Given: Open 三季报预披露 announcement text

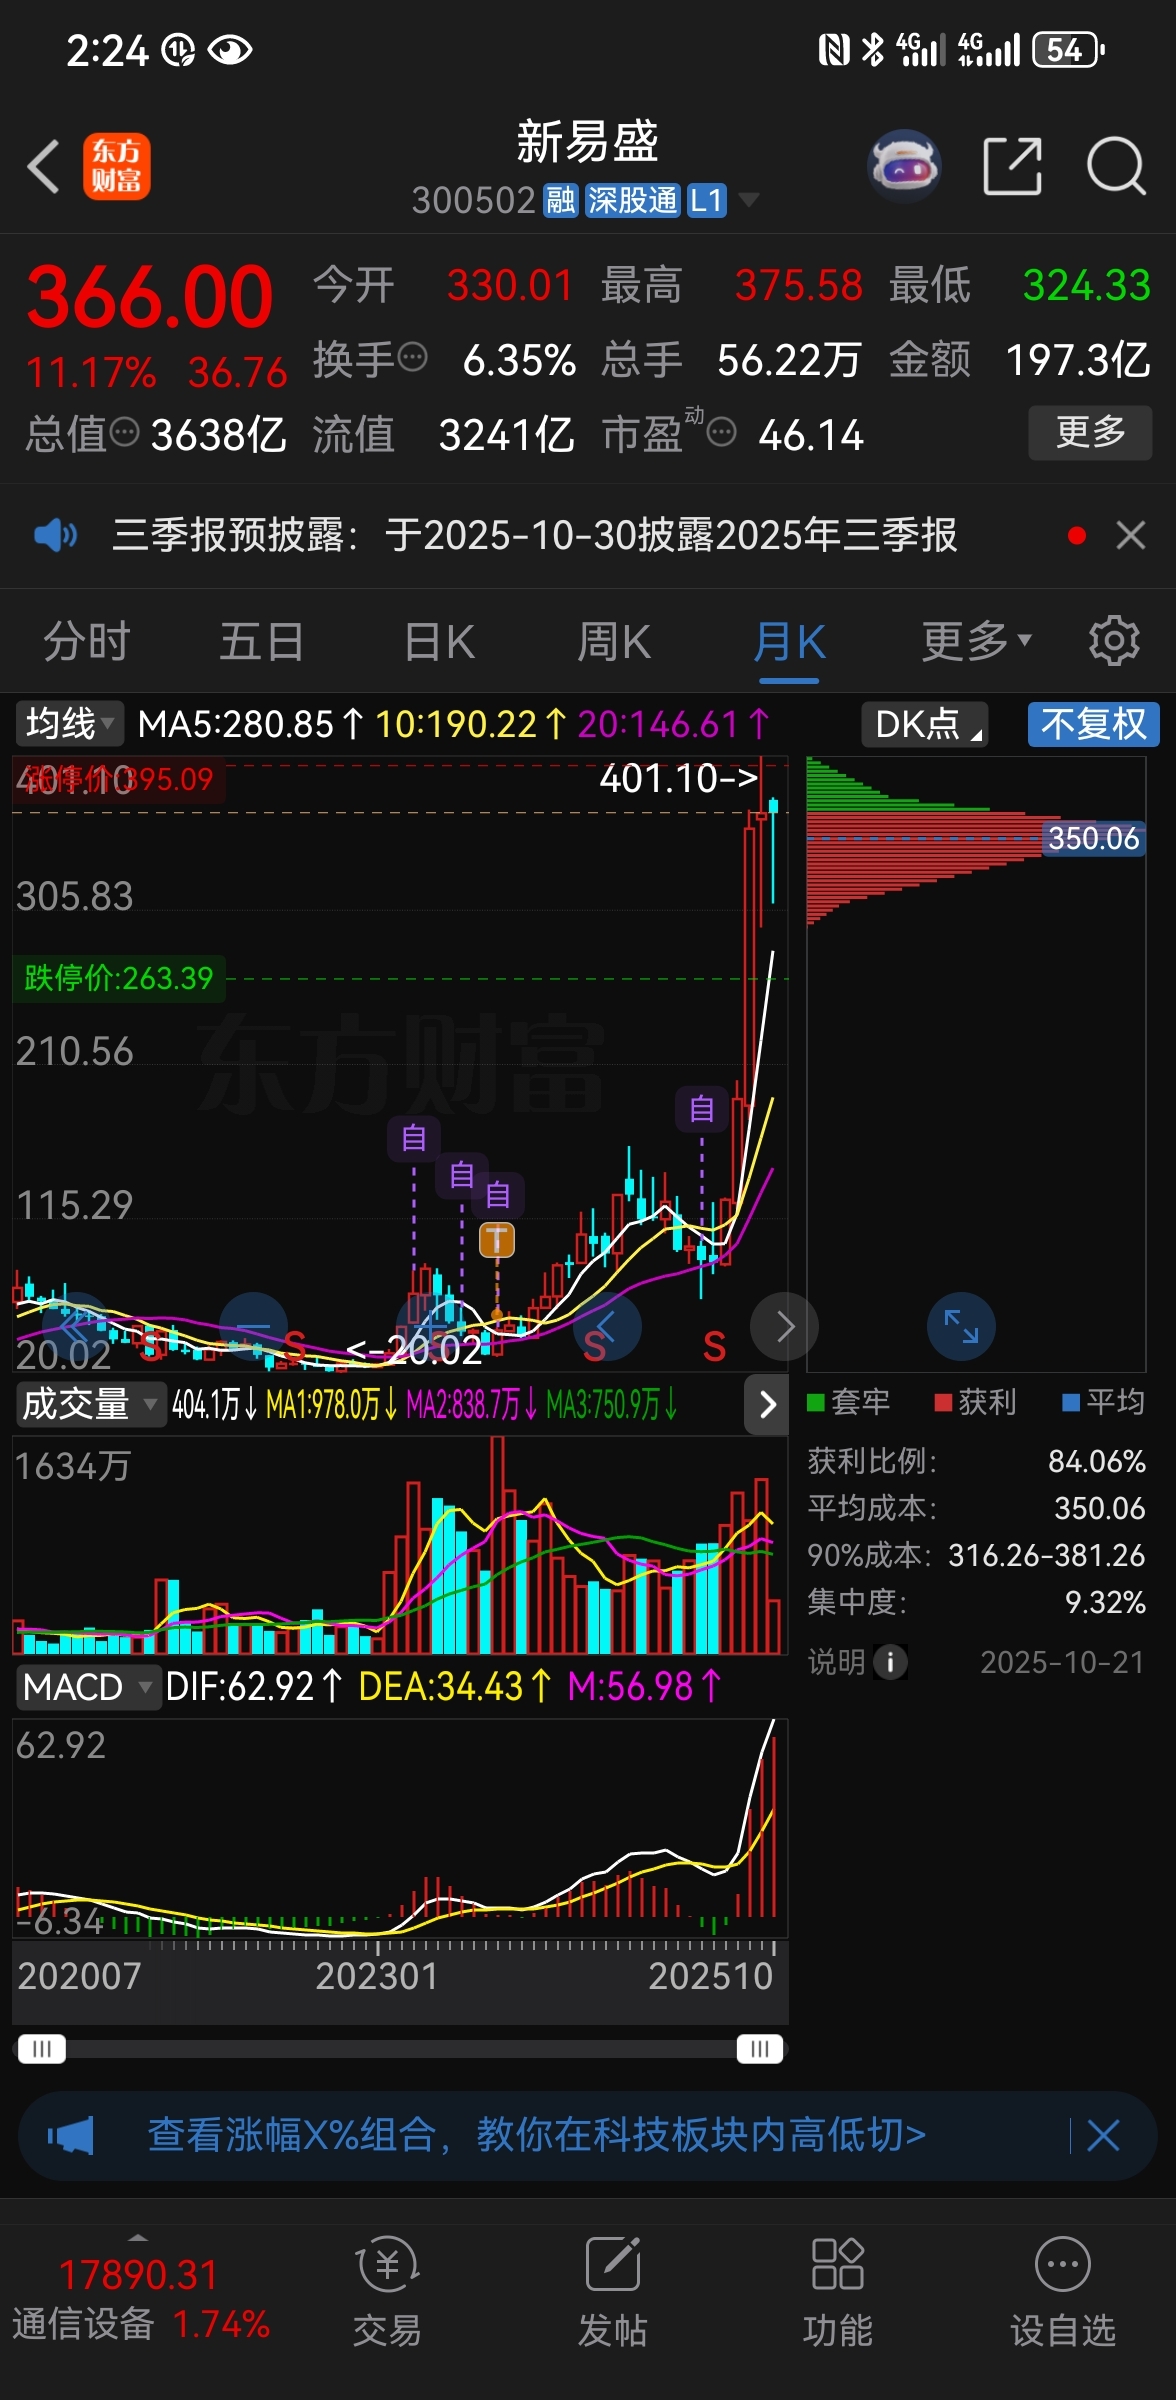Looking at the screenshot, I should coord(534,535).
